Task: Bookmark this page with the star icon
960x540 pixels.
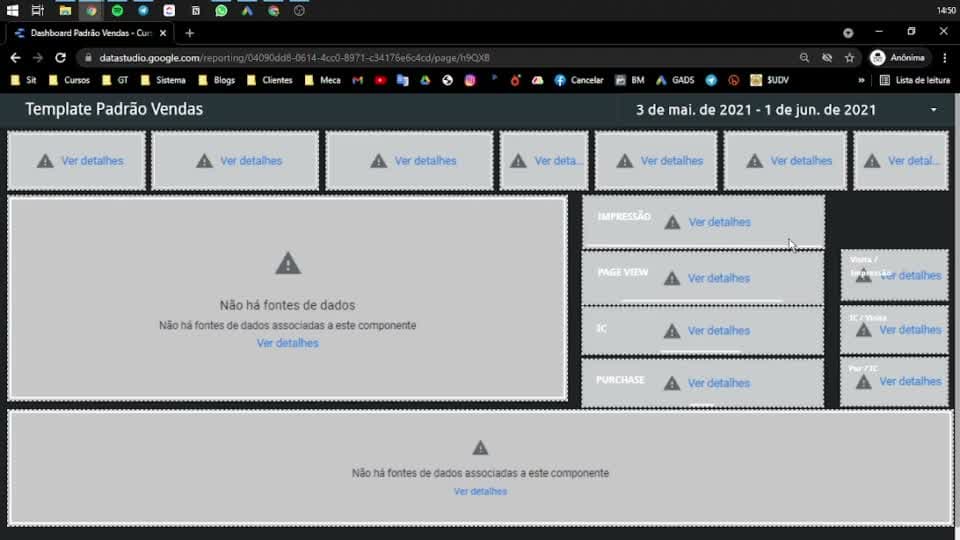Action: click(849, 58)
